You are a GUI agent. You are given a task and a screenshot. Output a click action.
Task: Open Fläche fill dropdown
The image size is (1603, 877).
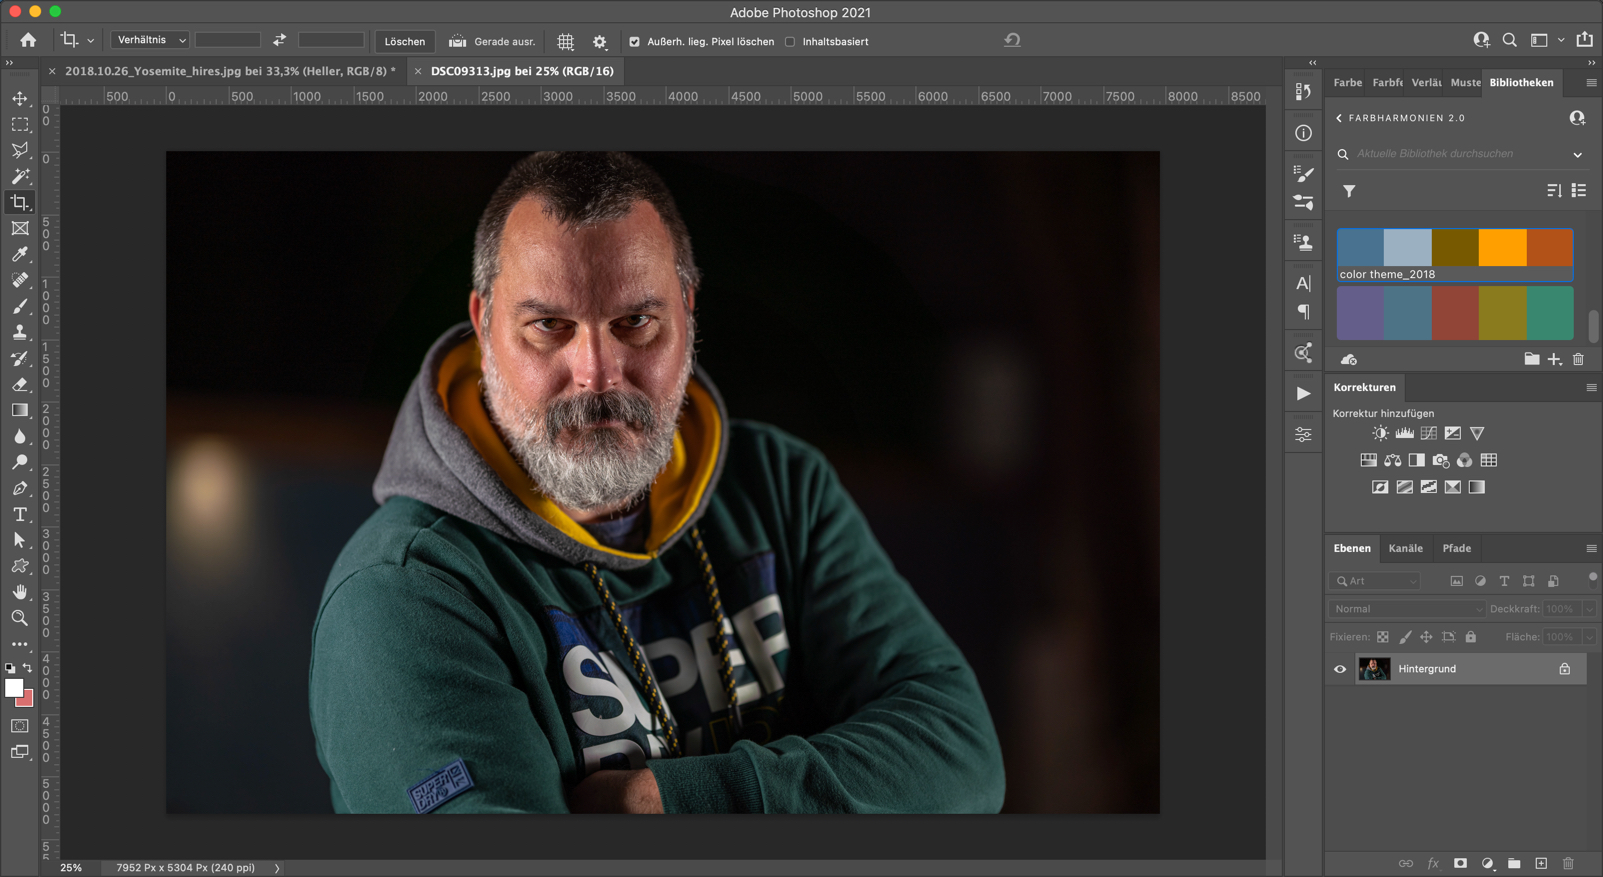[1589, 637]
